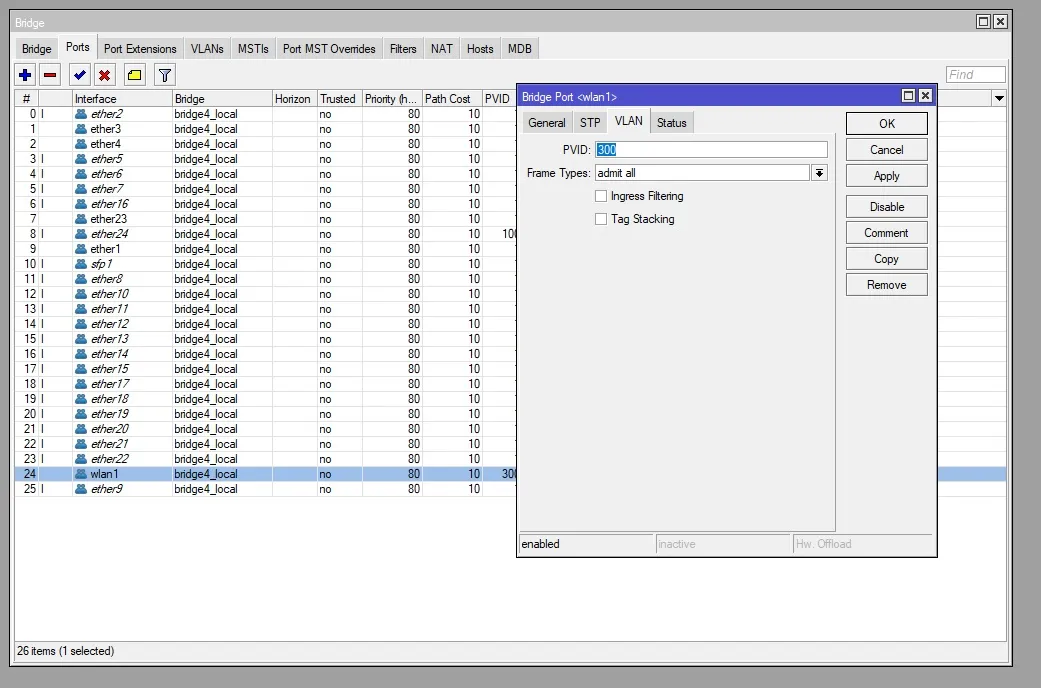Click the wlan1 interface icon in row 24

81,474
